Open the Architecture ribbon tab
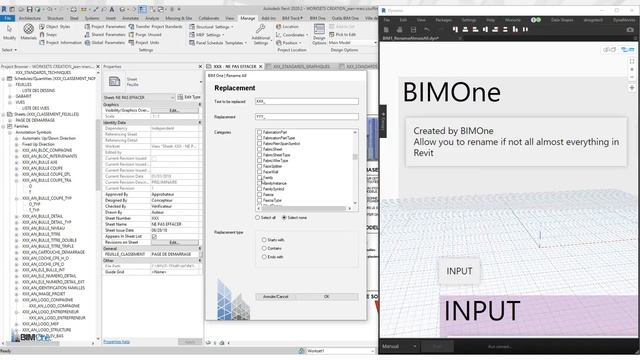 point(29,18)
